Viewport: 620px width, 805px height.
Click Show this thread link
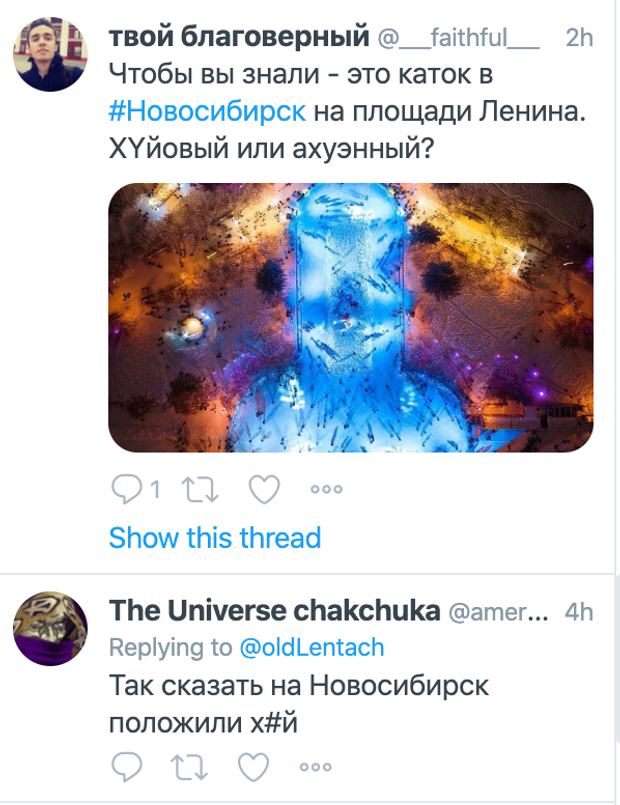coord(215,538)
